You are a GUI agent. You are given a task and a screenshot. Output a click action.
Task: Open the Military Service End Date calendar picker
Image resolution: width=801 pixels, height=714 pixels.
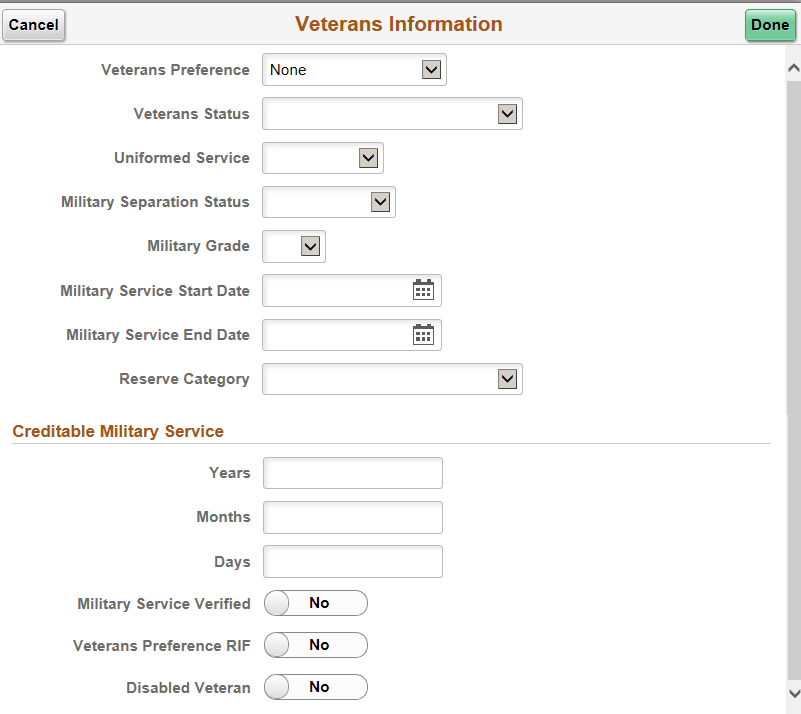point(423,334)
